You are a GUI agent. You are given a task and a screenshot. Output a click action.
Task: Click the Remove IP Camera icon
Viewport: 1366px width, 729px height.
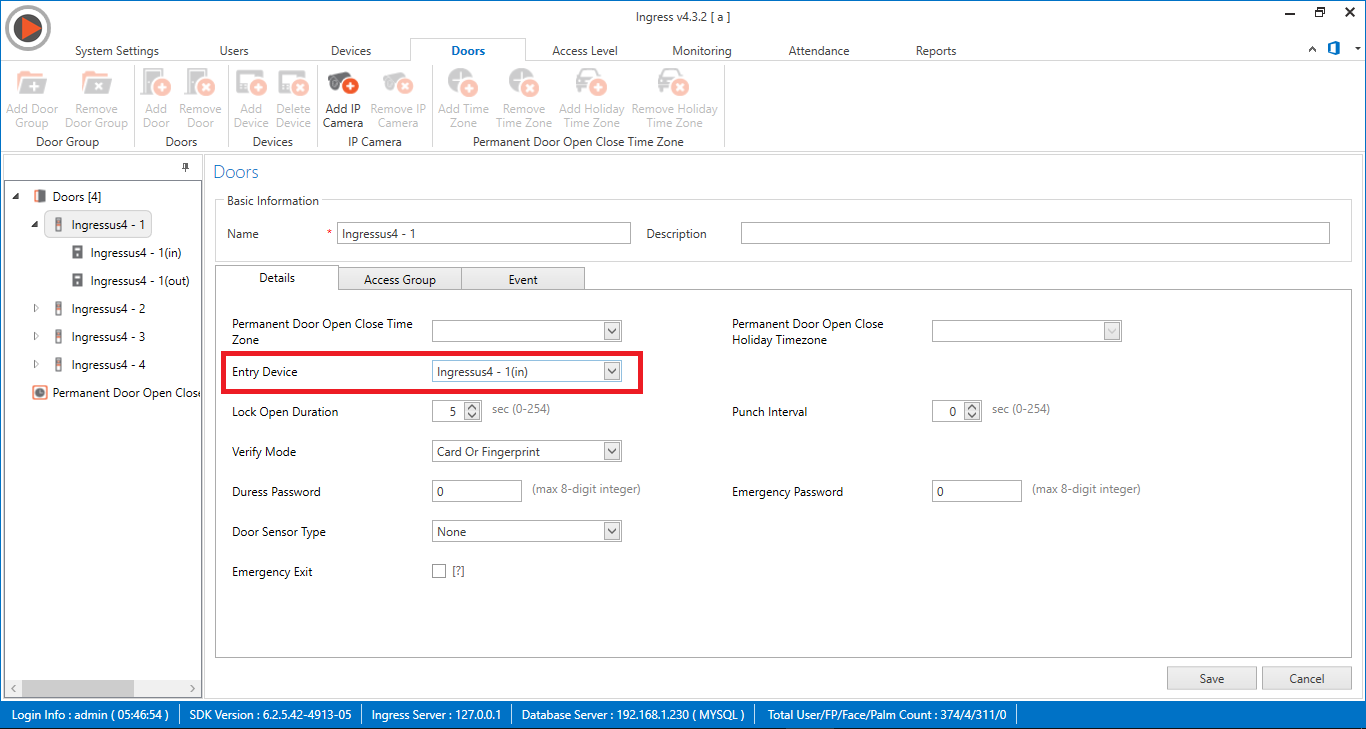coord(398,84)
